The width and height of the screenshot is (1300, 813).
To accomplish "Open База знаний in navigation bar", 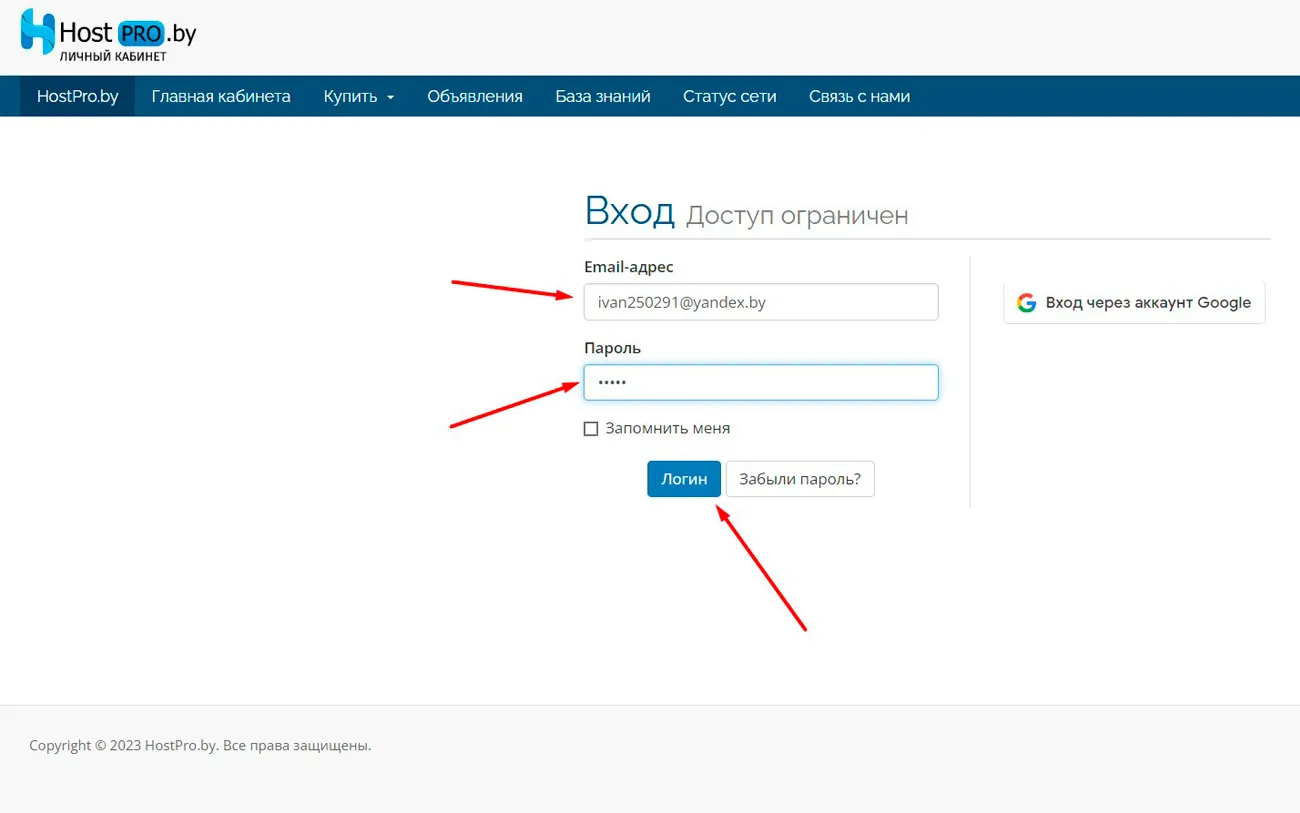I will 602,97.
